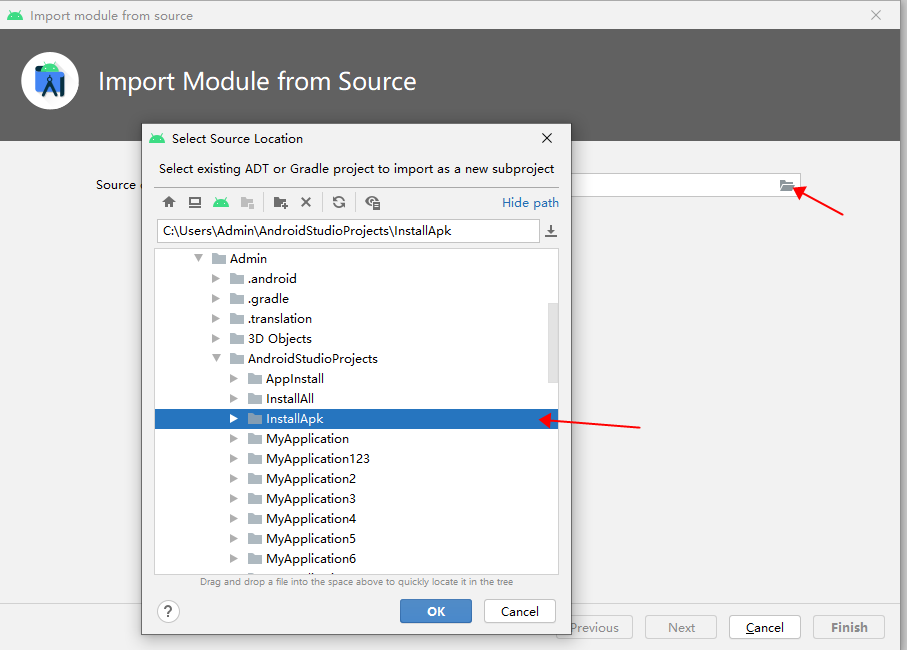Select the .android folder
The image size is (907, 650).
click(x=356, y=279)
